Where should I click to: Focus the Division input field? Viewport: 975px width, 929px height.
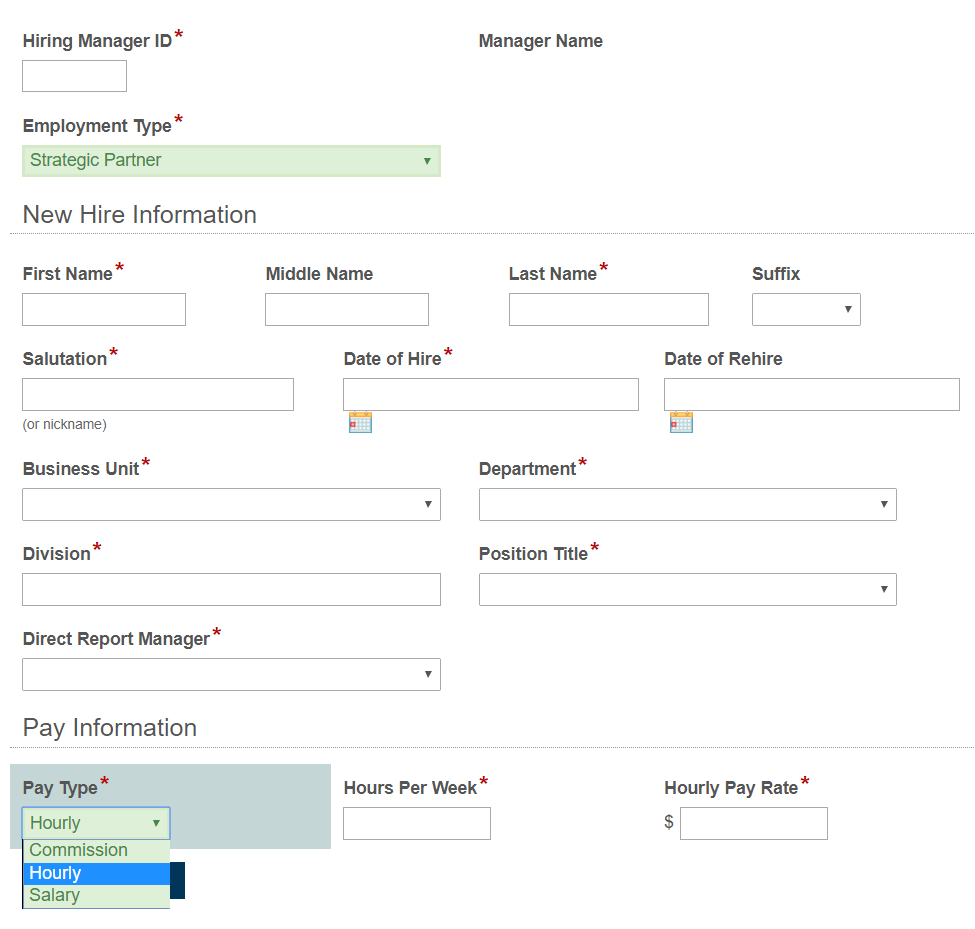[x=231, y=590]
